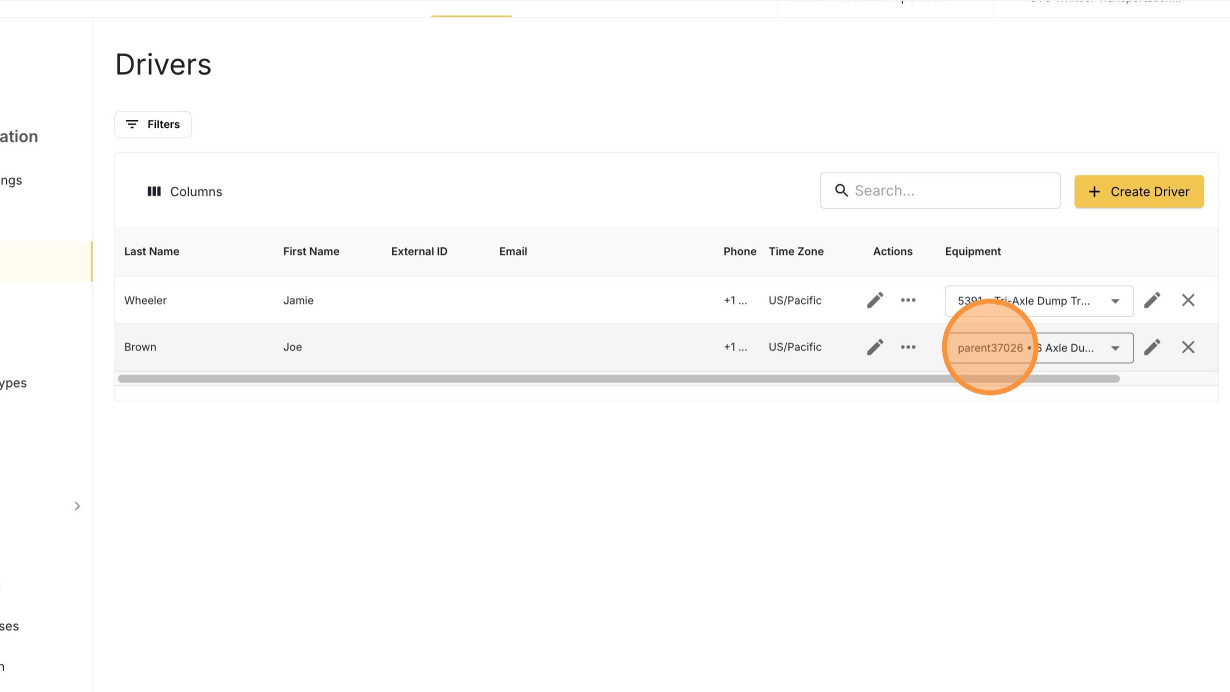Click US/Pacific time zone in Brown row
This screenshot has height=692, width=1230.
pos(795,347)
